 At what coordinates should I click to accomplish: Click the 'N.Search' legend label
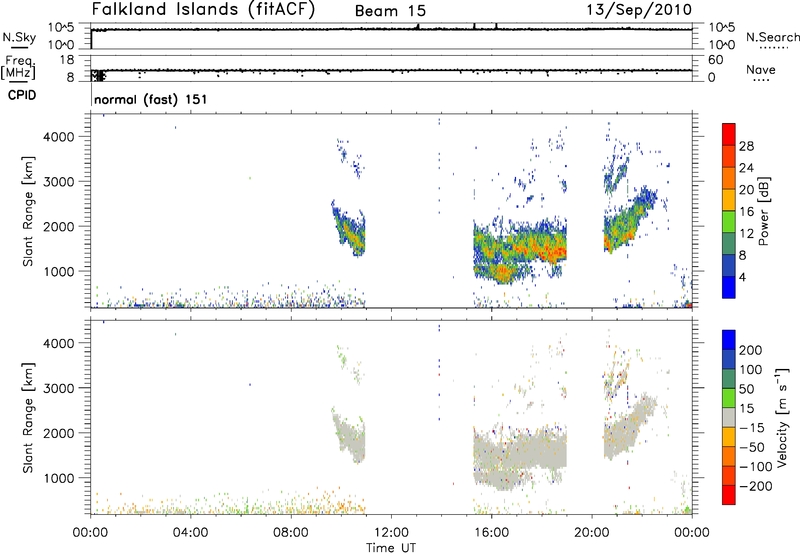[773, 37]
